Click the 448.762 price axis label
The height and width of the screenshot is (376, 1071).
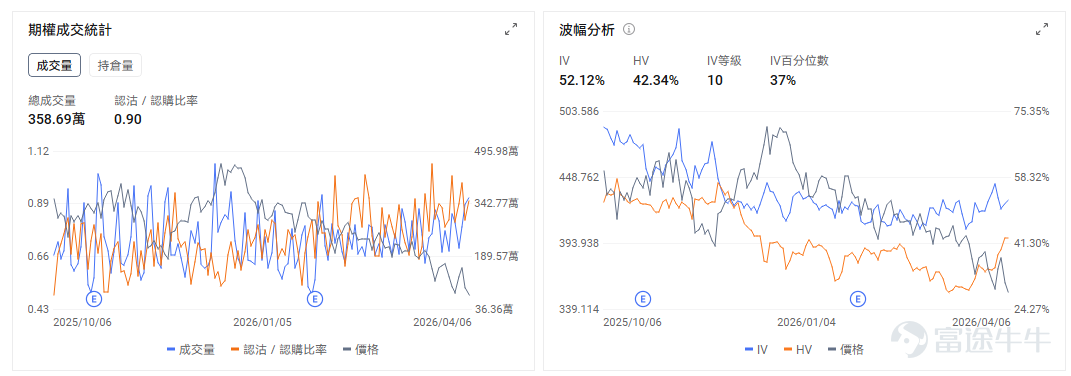[579, 177]
